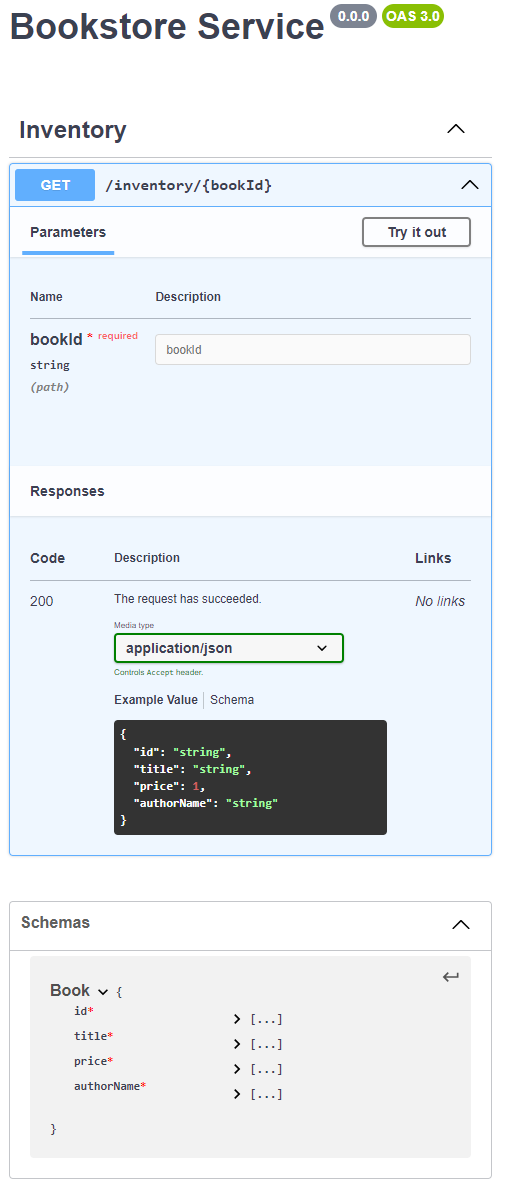Viewport: 506px width, 1200px height.
Task: Click the Try it out button
Action: pos(417,232)
